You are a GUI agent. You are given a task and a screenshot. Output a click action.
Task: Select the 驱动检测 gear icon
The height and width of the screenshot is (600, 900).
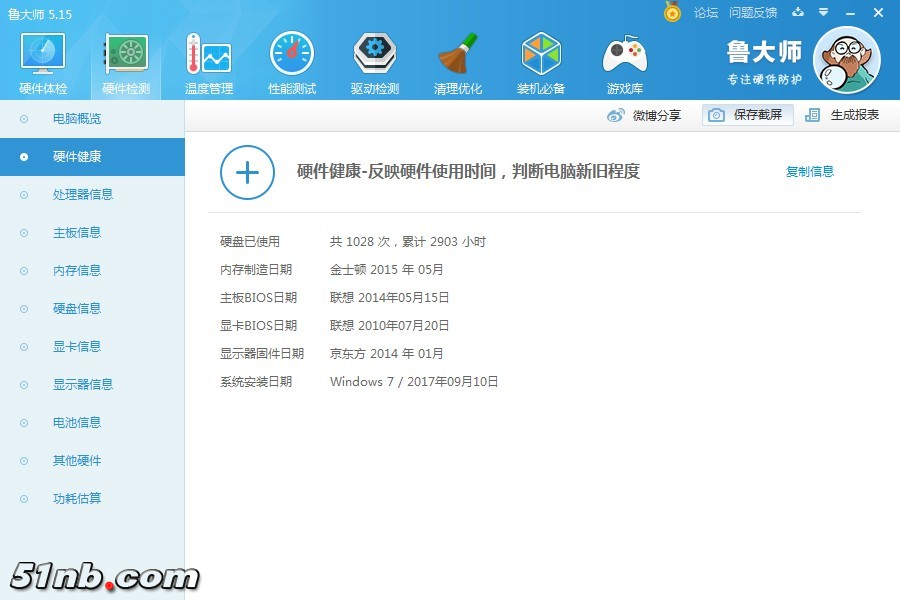374,55
